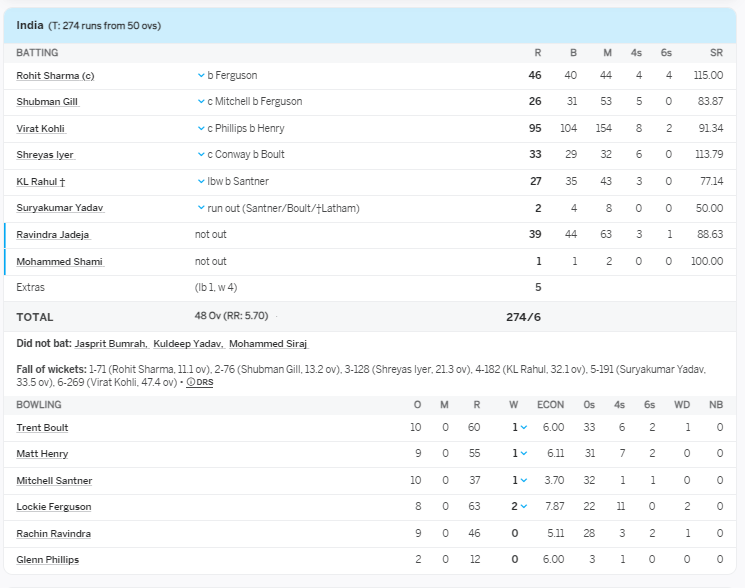
Task: Open Virat Kohli's player page
Action: (x=41, y=129)
